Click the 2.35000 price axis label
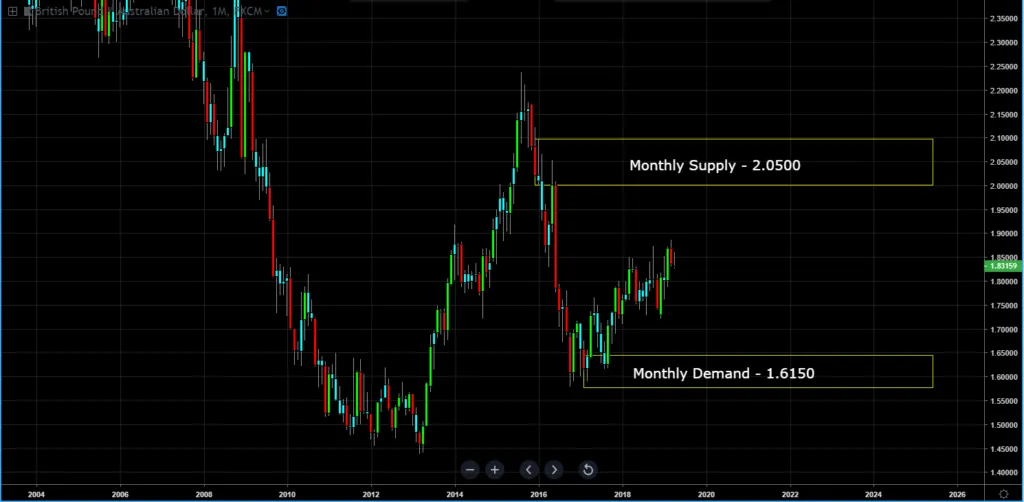Screen dimensions: 1024x502 pos(1004,18)
